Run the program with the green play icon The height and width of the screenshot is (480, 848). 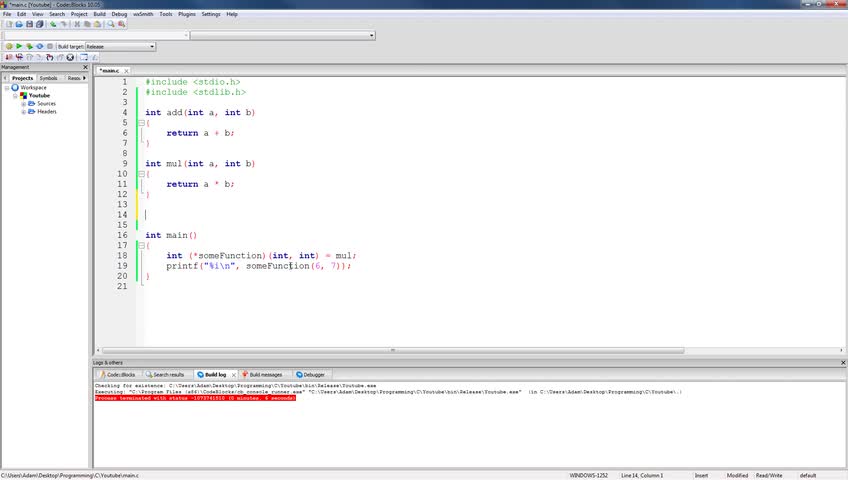[x=19, y=46]
